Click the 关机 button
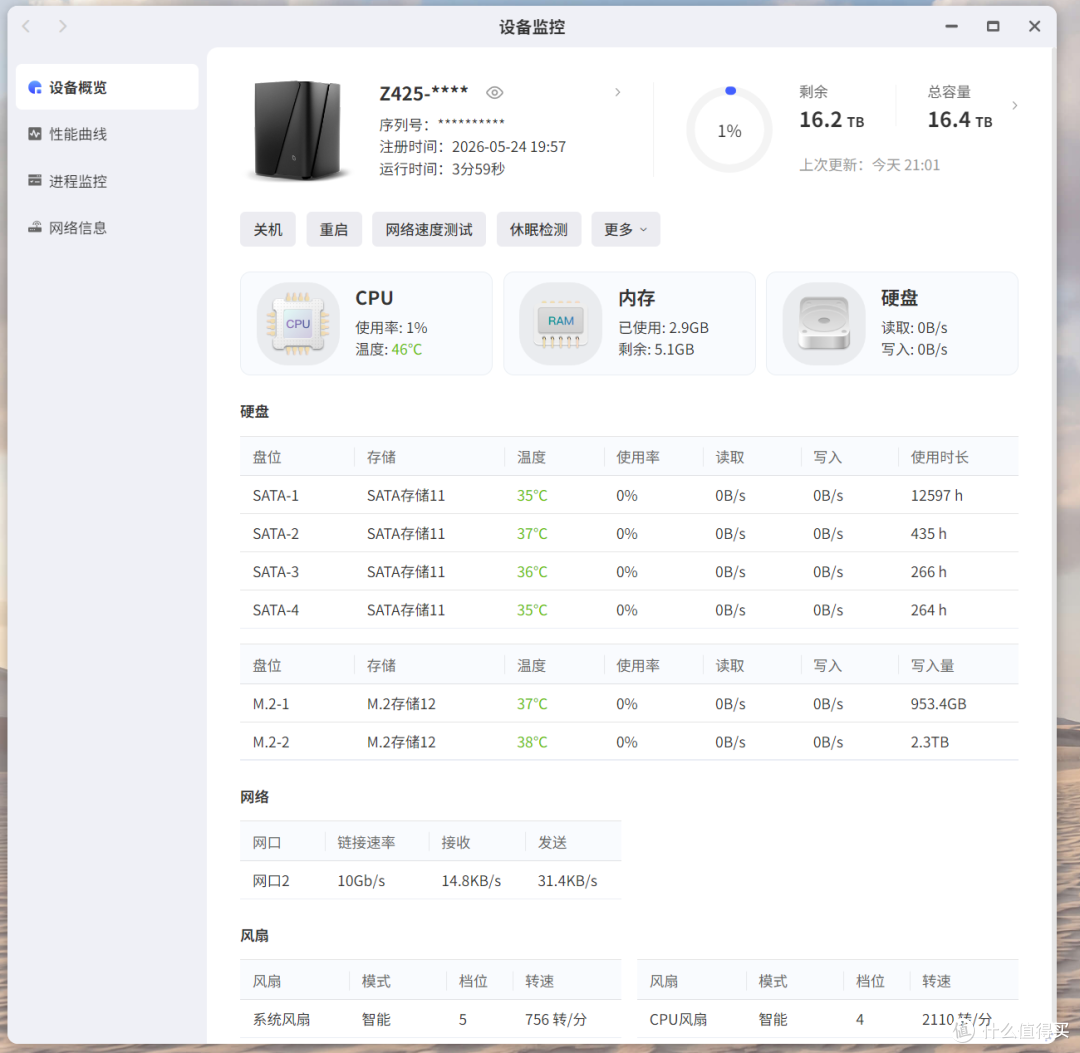The width and height of the screenshot is (1080, 1053). click(x=268, y=229)
